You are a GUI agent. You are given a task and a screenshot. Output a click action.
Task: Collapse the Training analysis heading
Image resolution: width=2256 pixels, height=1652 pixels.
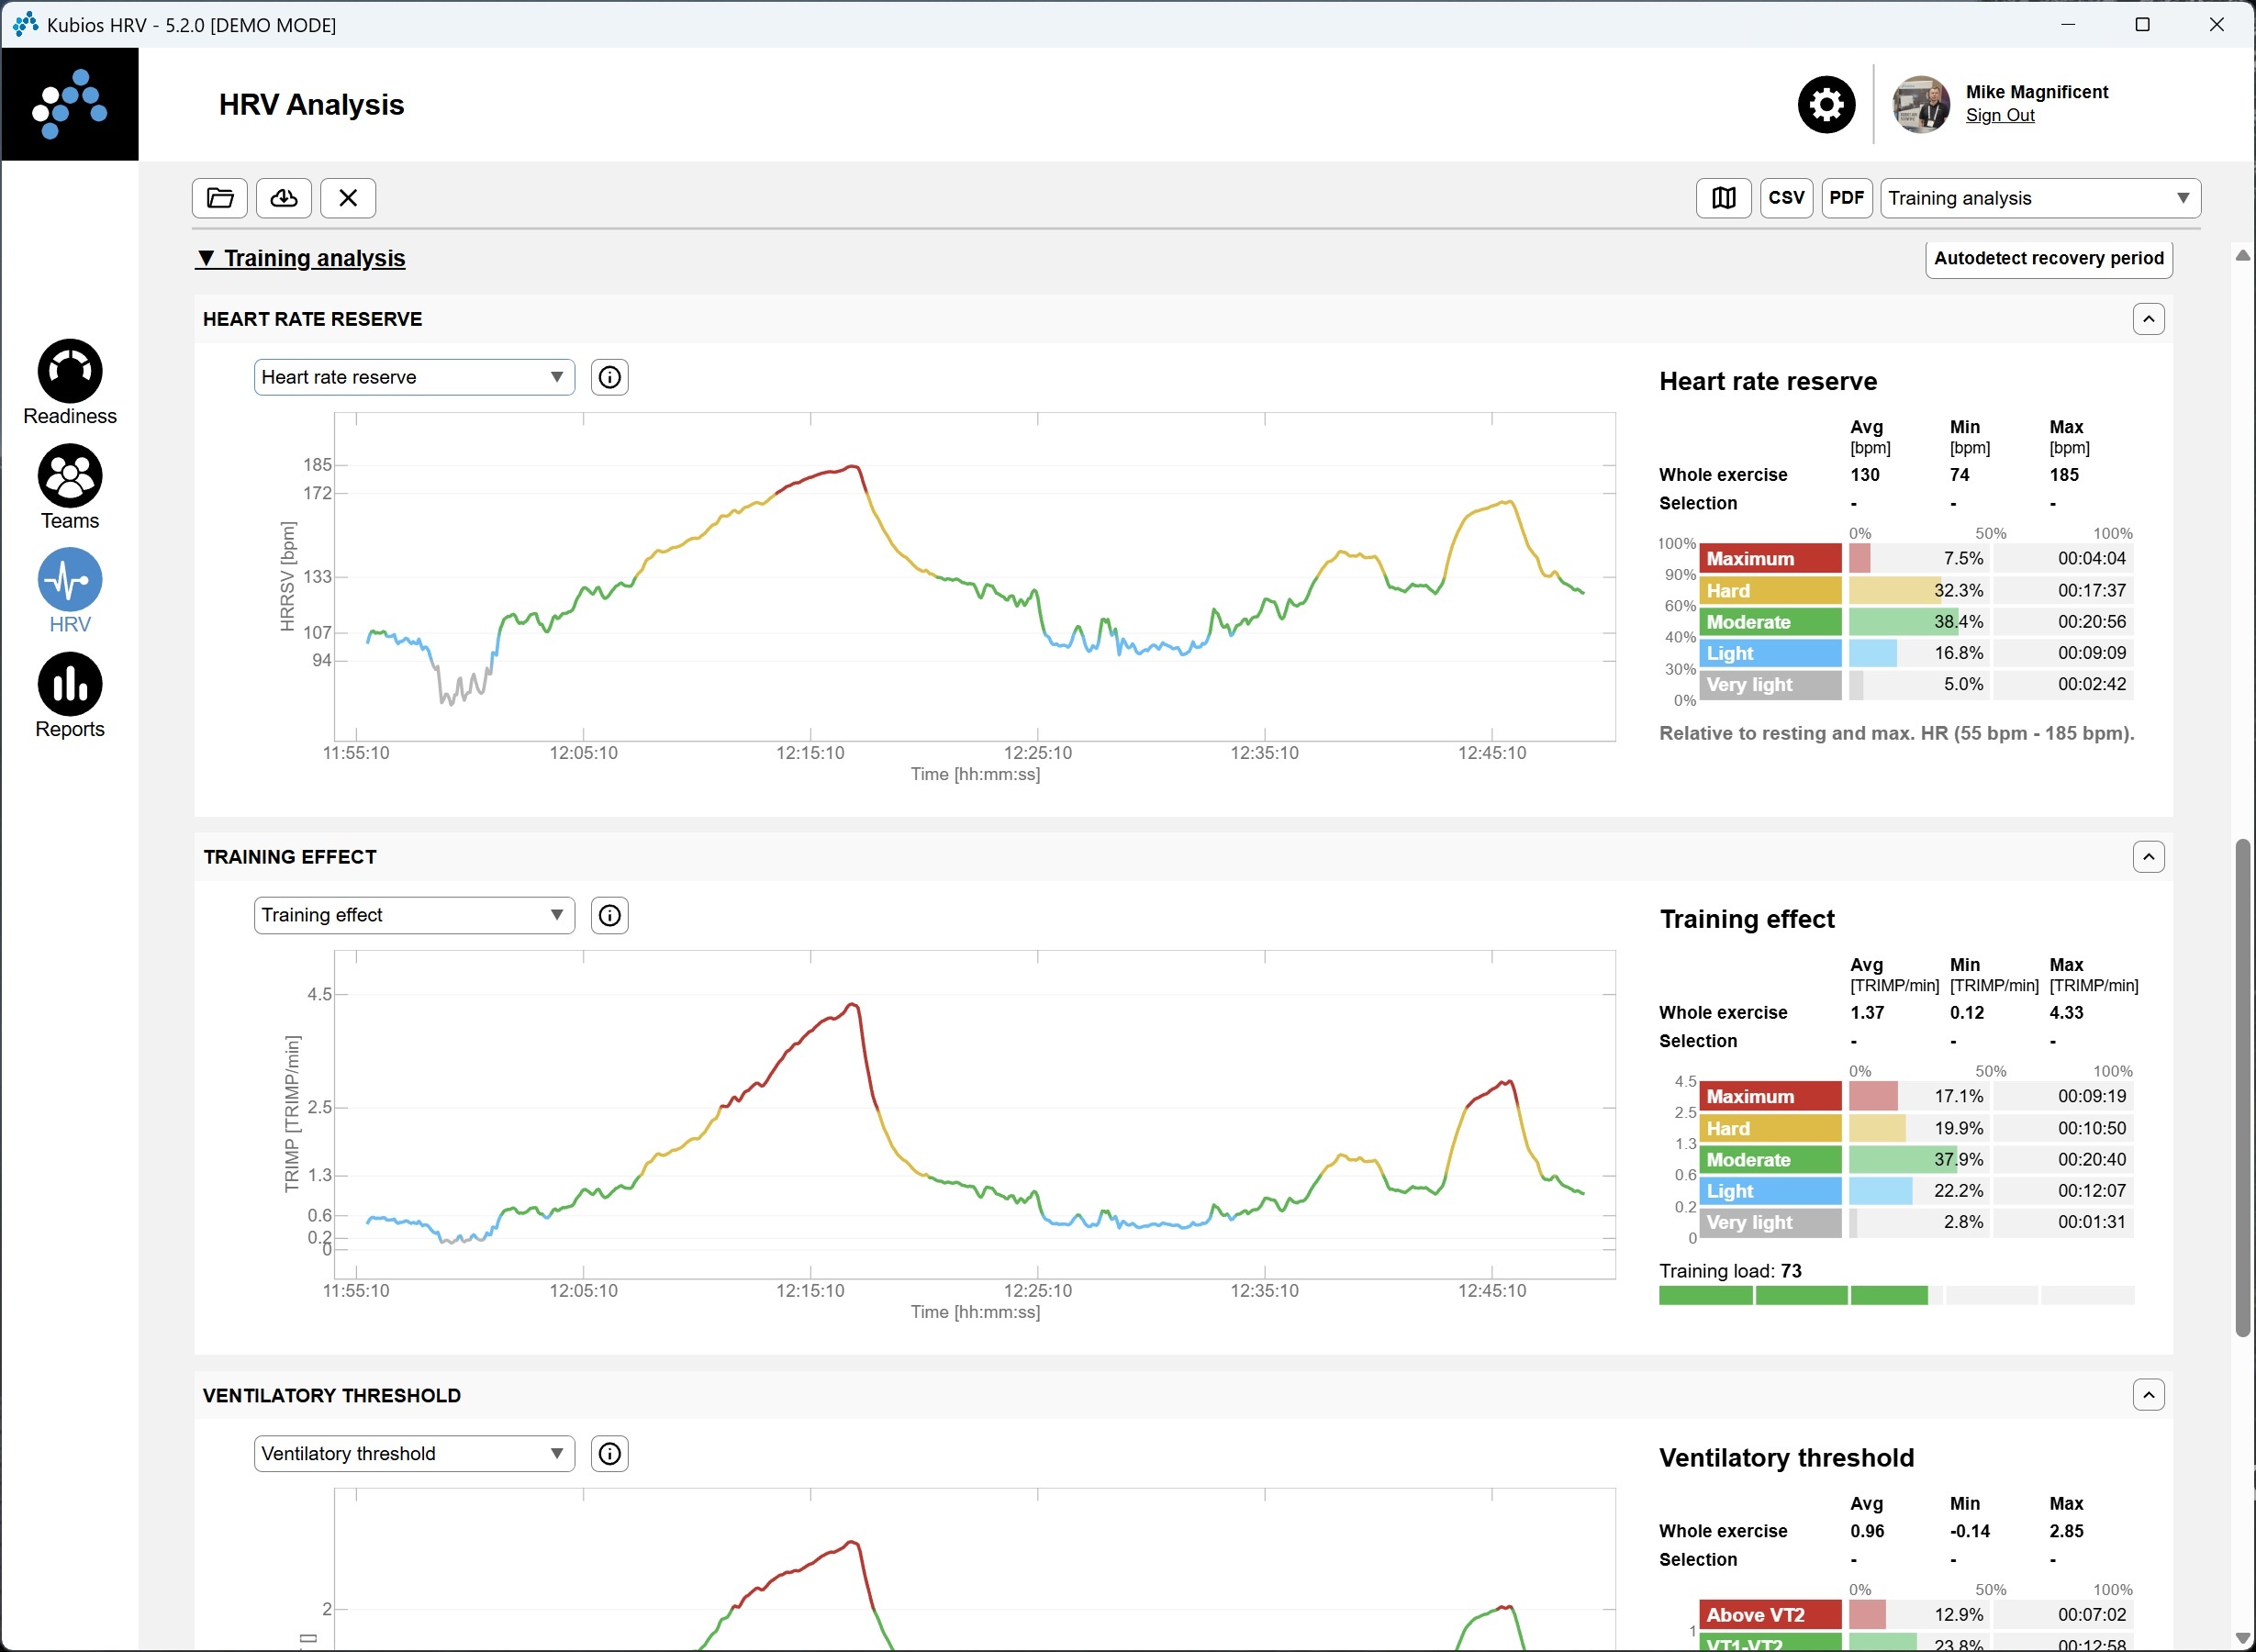click(301, 258)
